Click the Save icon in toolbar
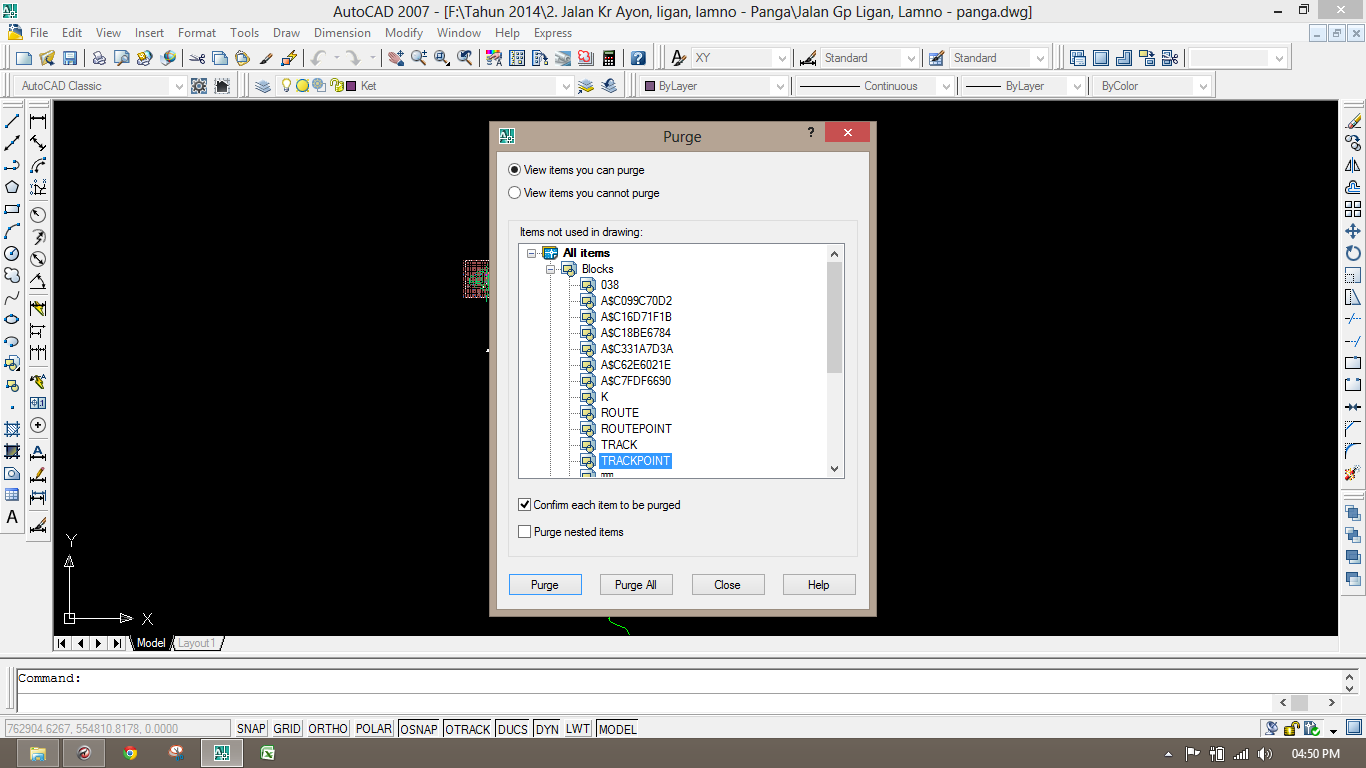 tap(70, 58)
